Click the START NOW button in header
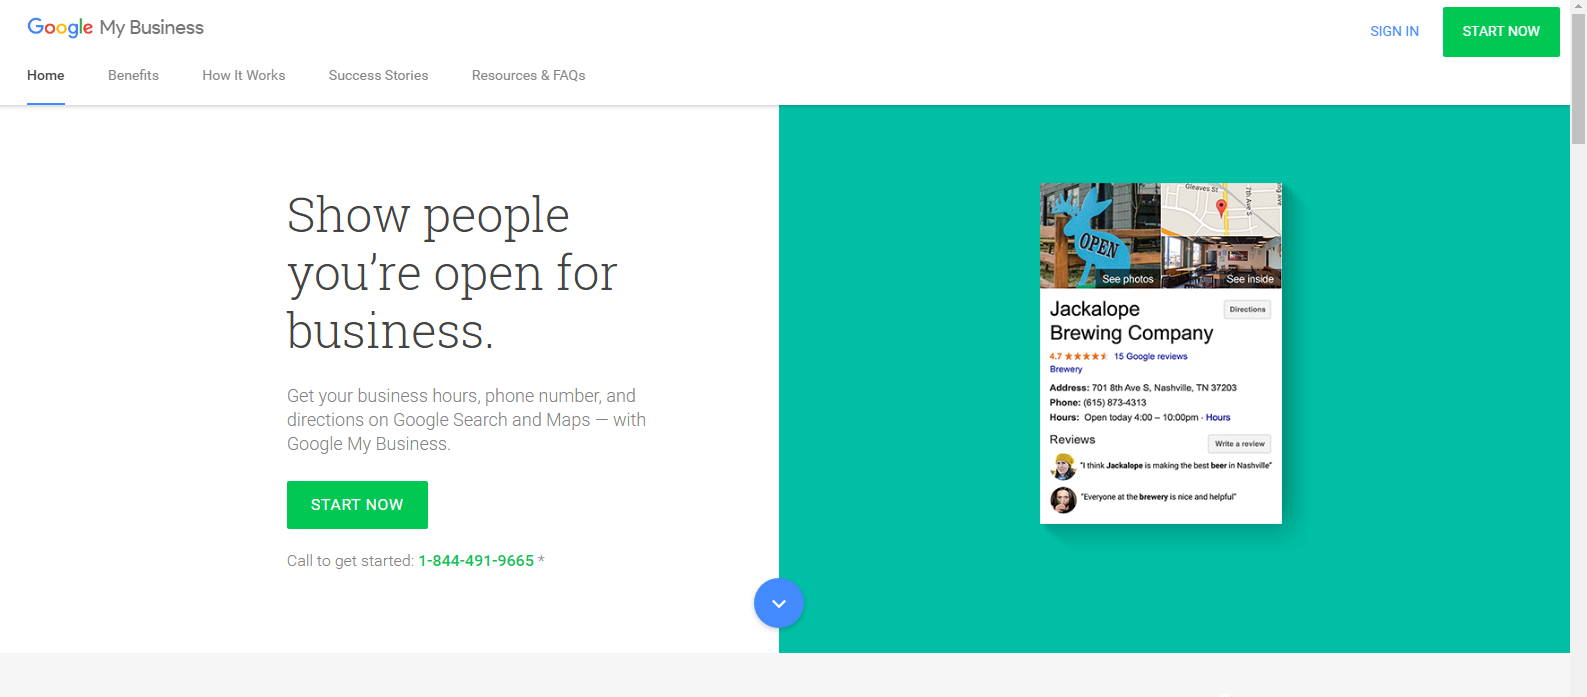Viewport: 1587px width, 697px height. pos(1501,31)
